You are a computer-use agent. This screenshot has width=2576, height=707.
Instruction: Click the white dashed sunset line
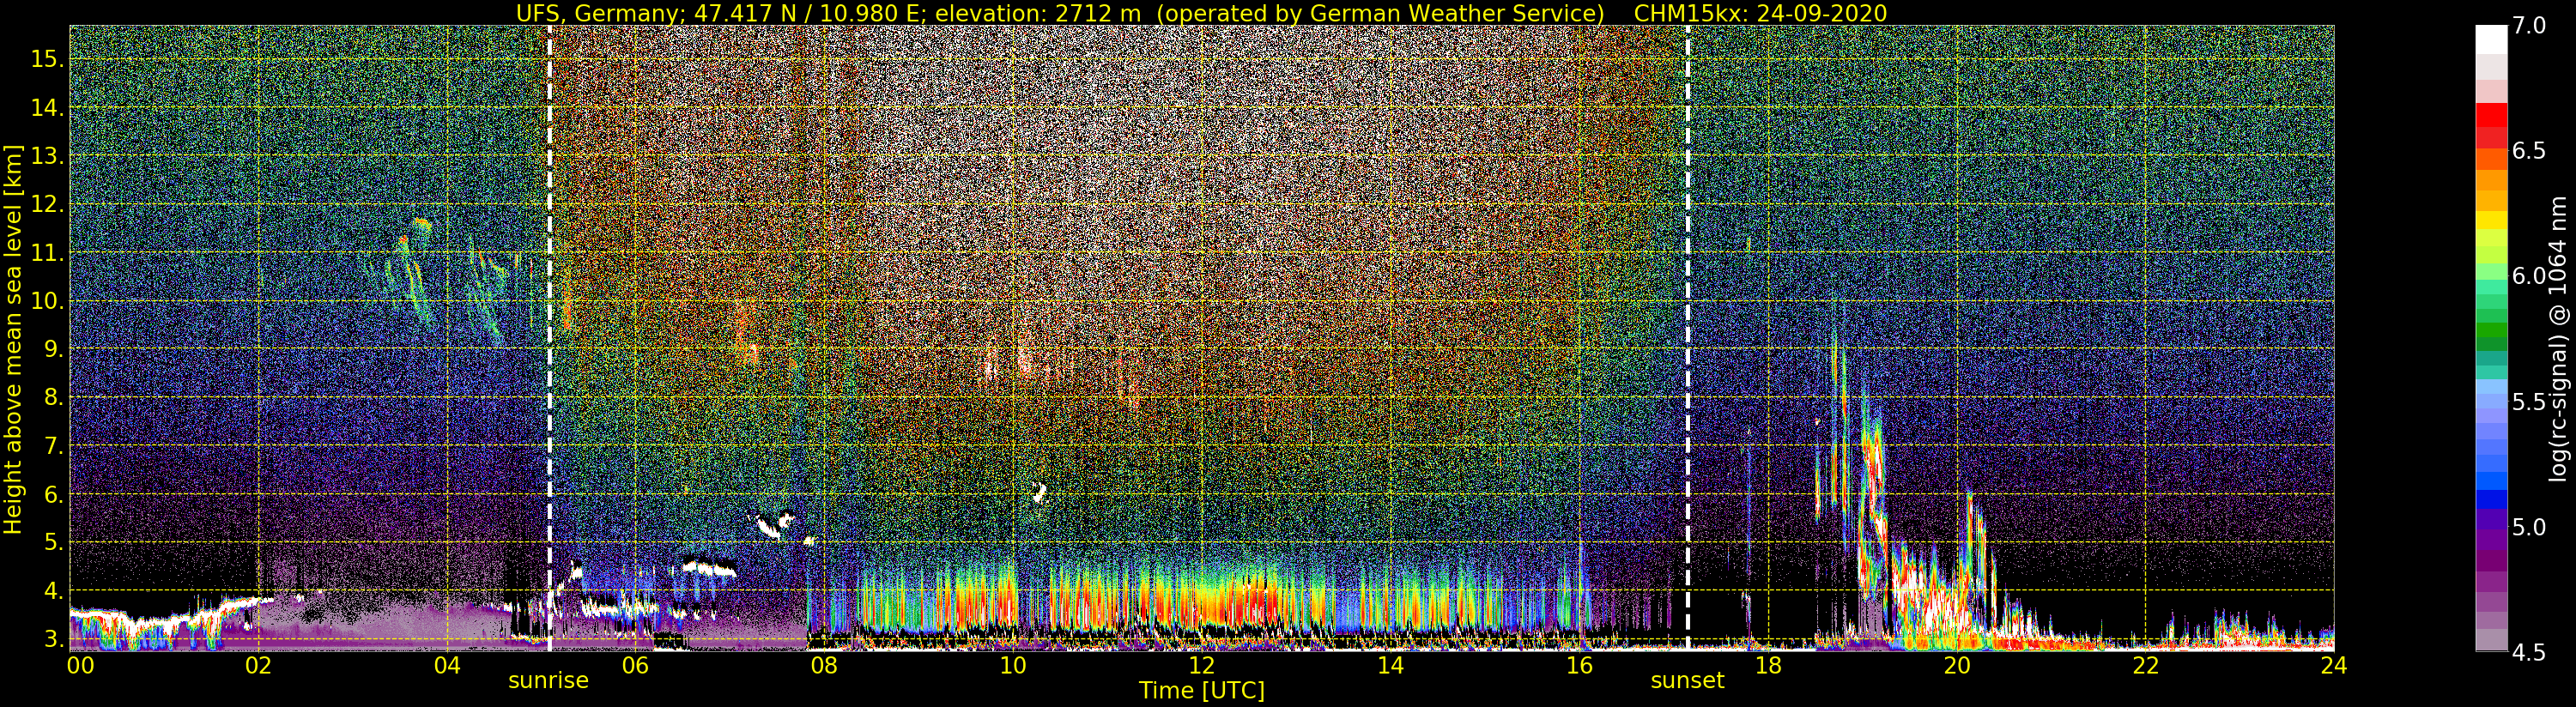click(1688, 338)
